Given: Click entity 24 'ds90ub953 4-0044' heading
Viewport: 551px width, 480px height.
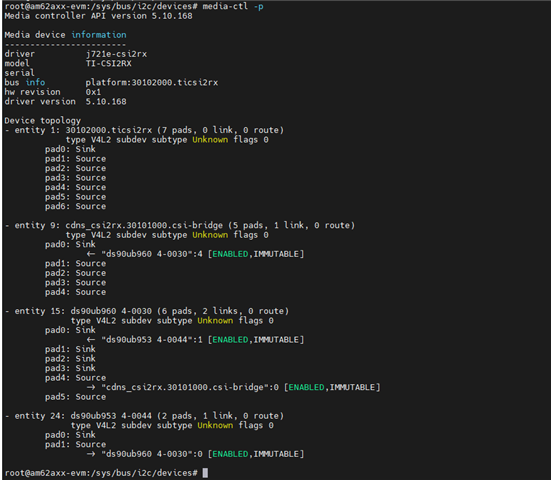Looking at the screenshot, I should tap(144, 416).
